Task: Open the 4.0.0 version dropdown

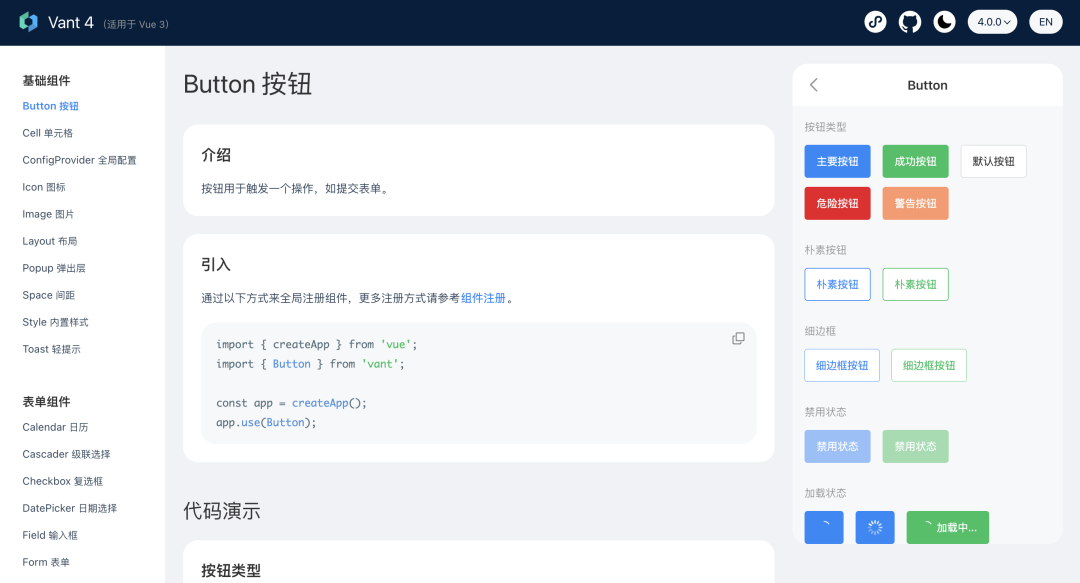Action: [991, 21]
